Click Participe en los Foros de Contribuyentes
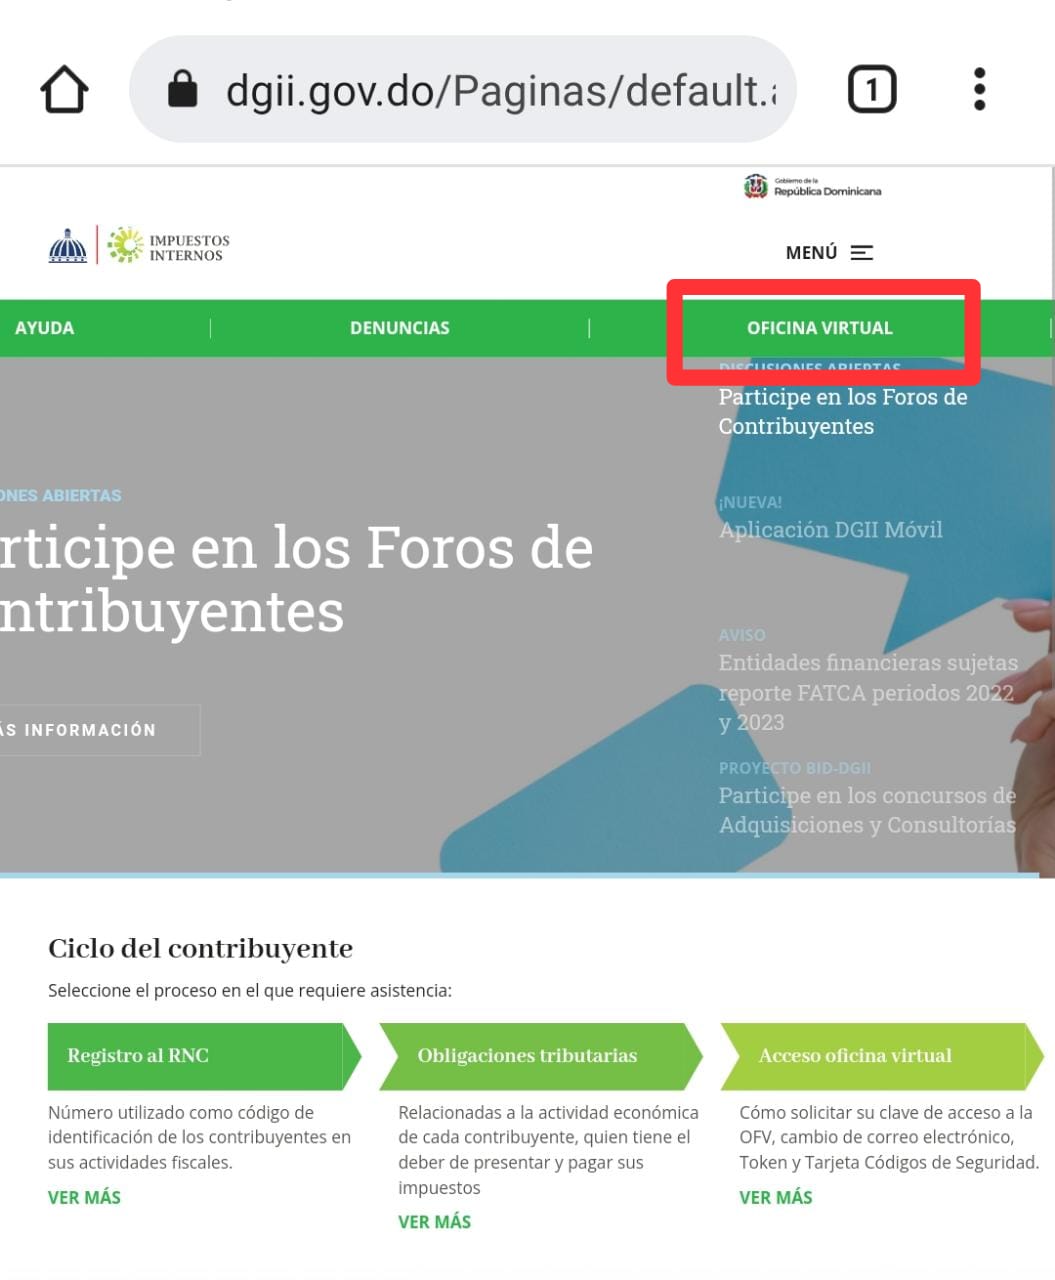The image size is (1055, 1280). [x=843, y=411]
